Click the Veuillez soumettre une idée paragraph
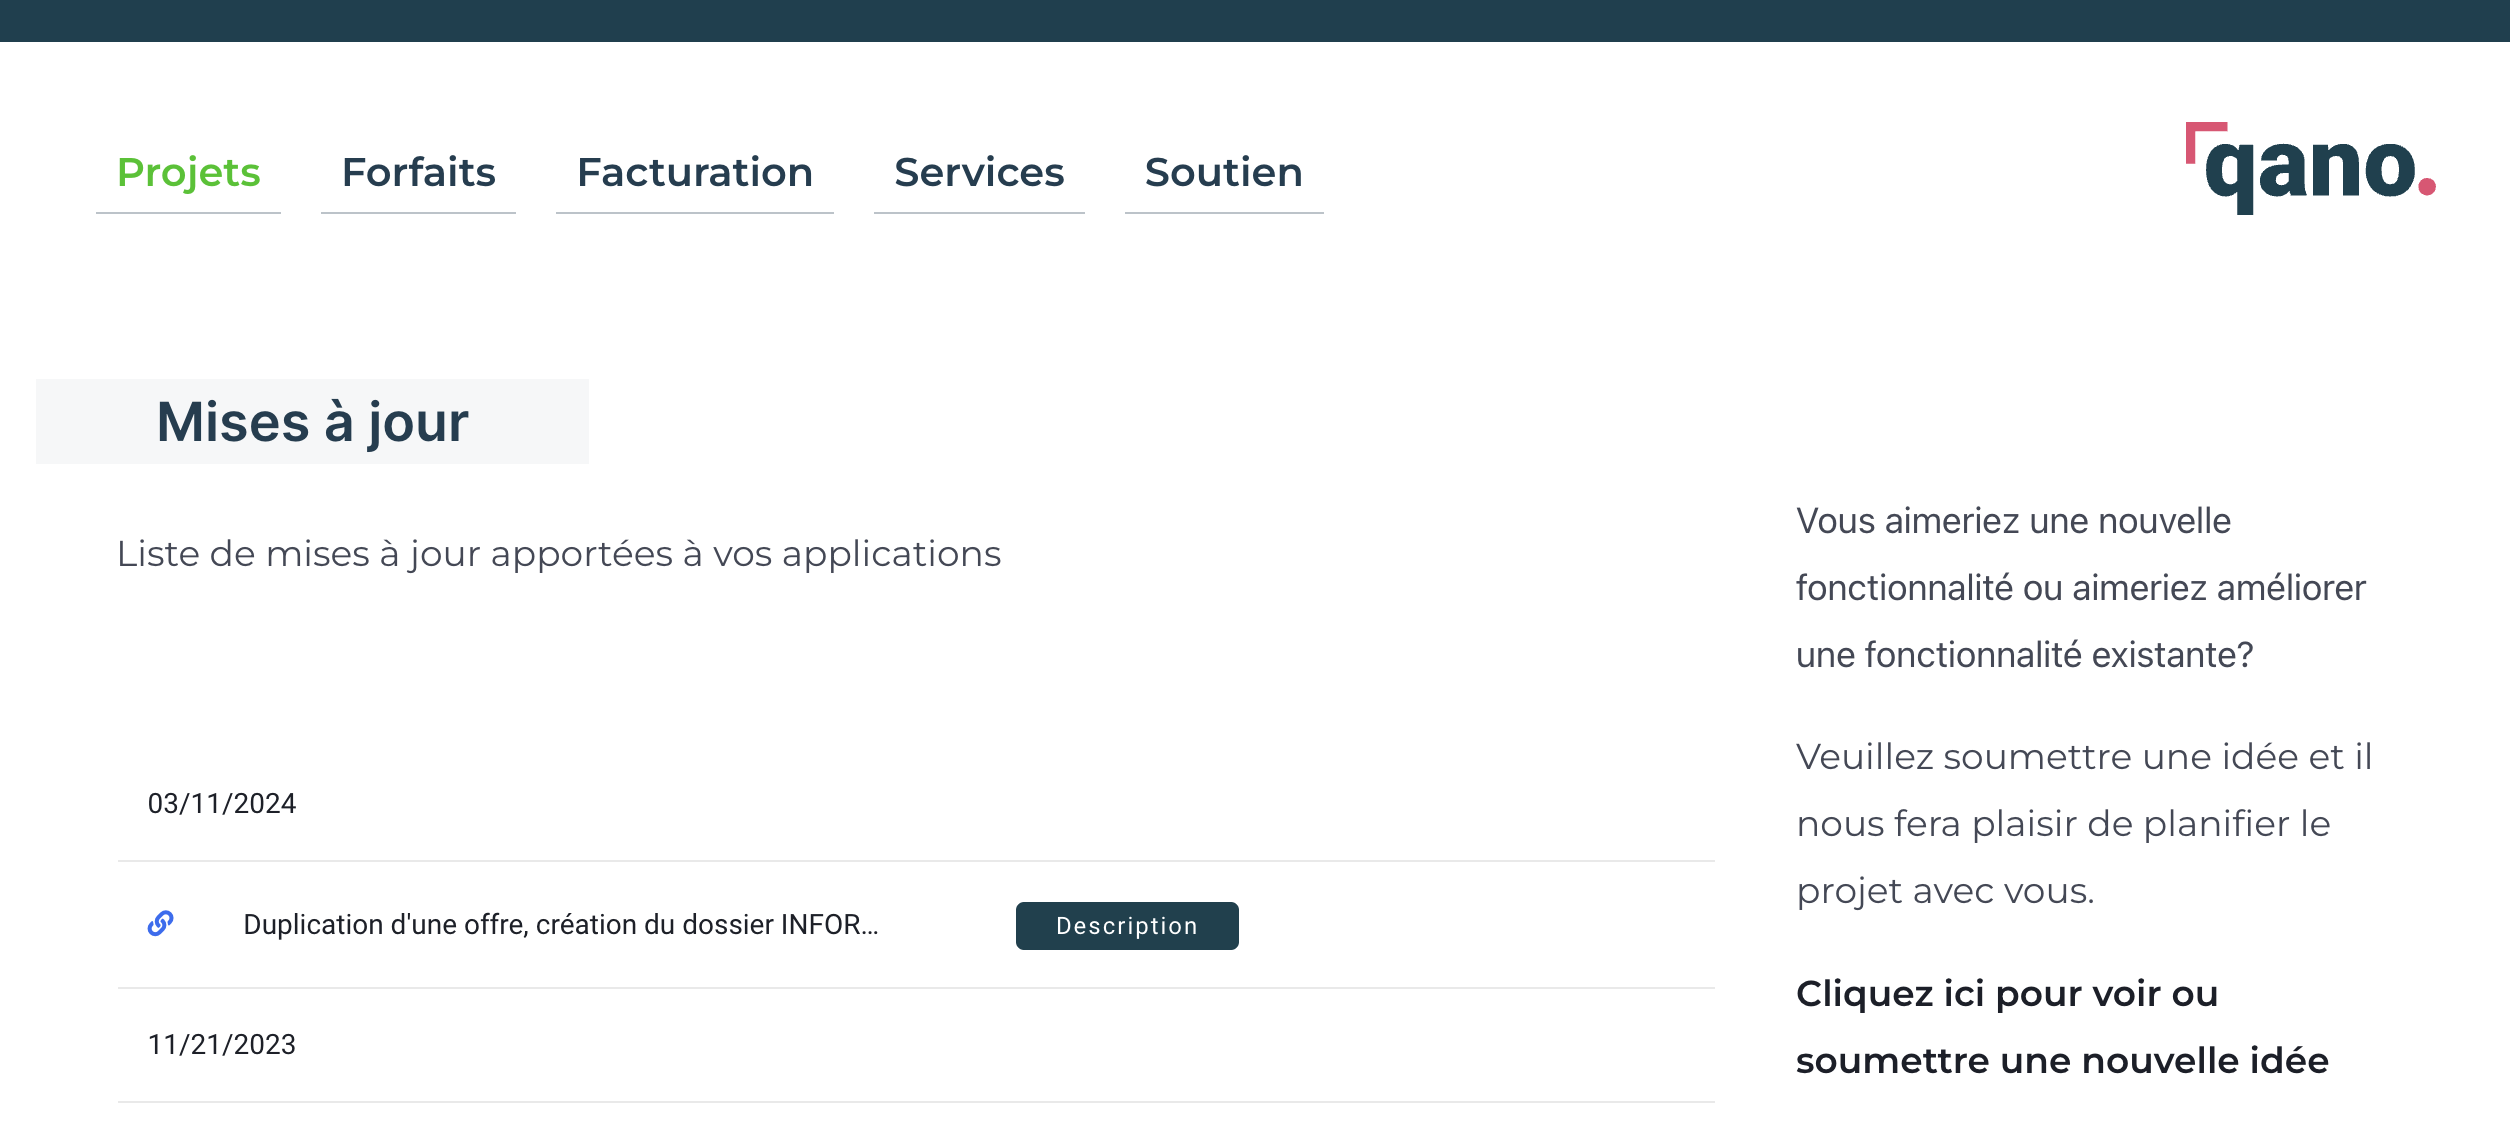The width and height of the screenshot is (2510, 1126). 2083,823
